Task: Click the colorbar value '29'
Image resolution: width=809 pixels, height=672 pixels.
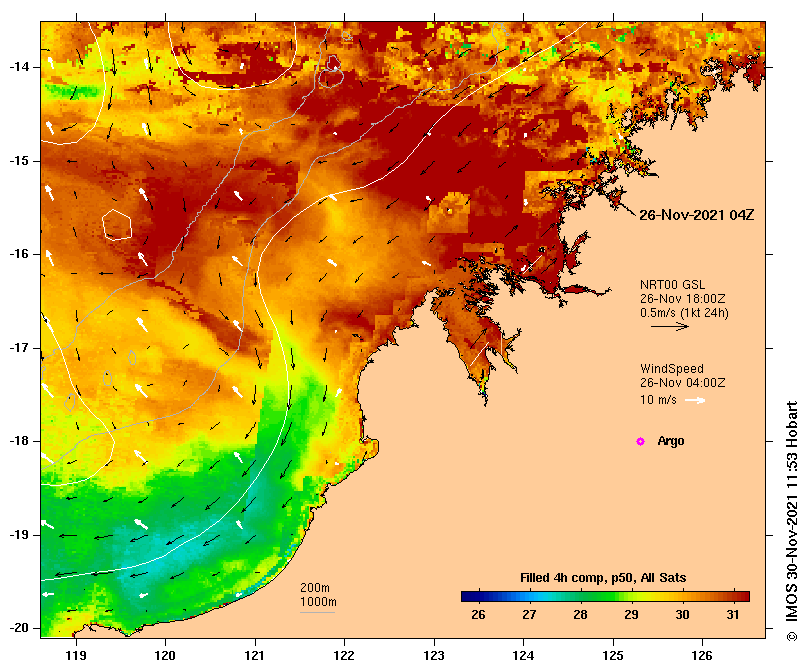Action: point(632,615)
